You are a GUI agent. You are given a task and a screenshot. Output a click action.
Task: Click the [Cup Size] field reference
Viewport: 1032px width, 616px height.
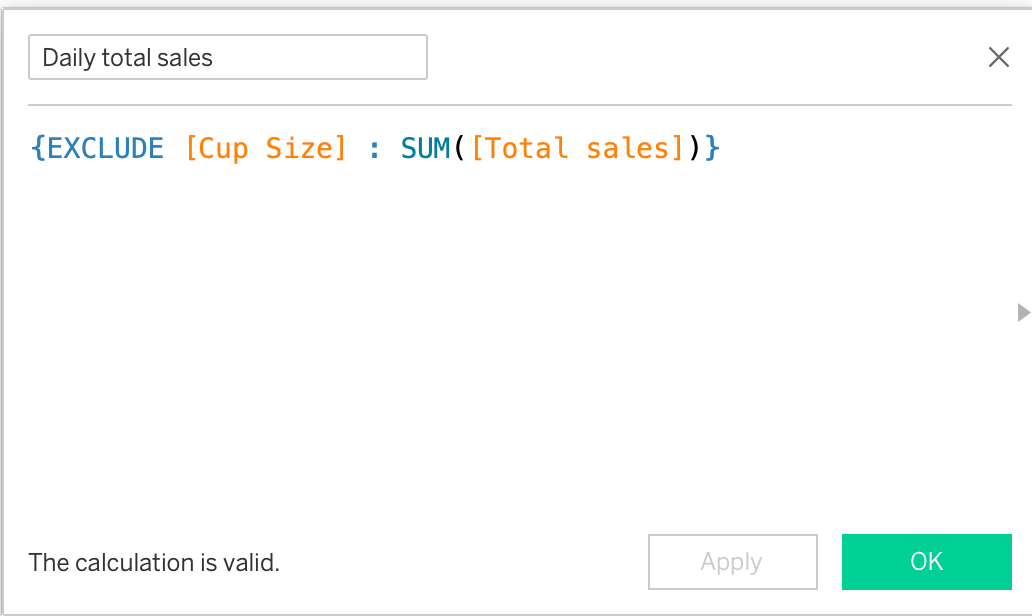point(266,149)
